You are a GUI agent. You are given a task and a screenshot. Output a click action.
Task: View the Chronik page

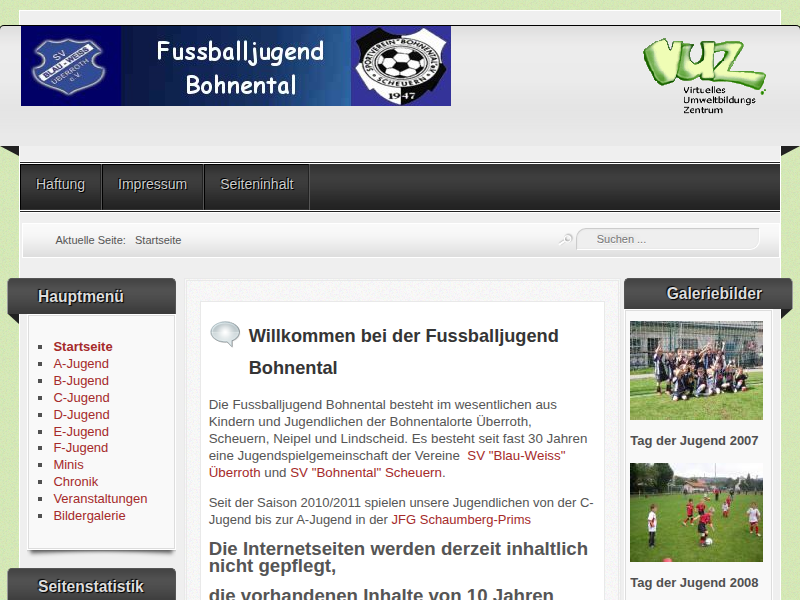(x=75, y=482)
